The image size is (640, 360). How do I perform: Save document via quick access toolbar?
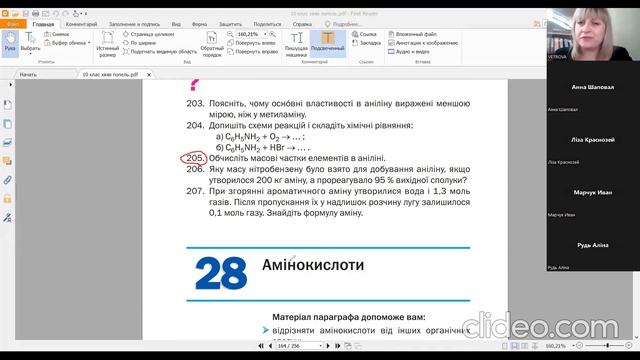point(25,14)
